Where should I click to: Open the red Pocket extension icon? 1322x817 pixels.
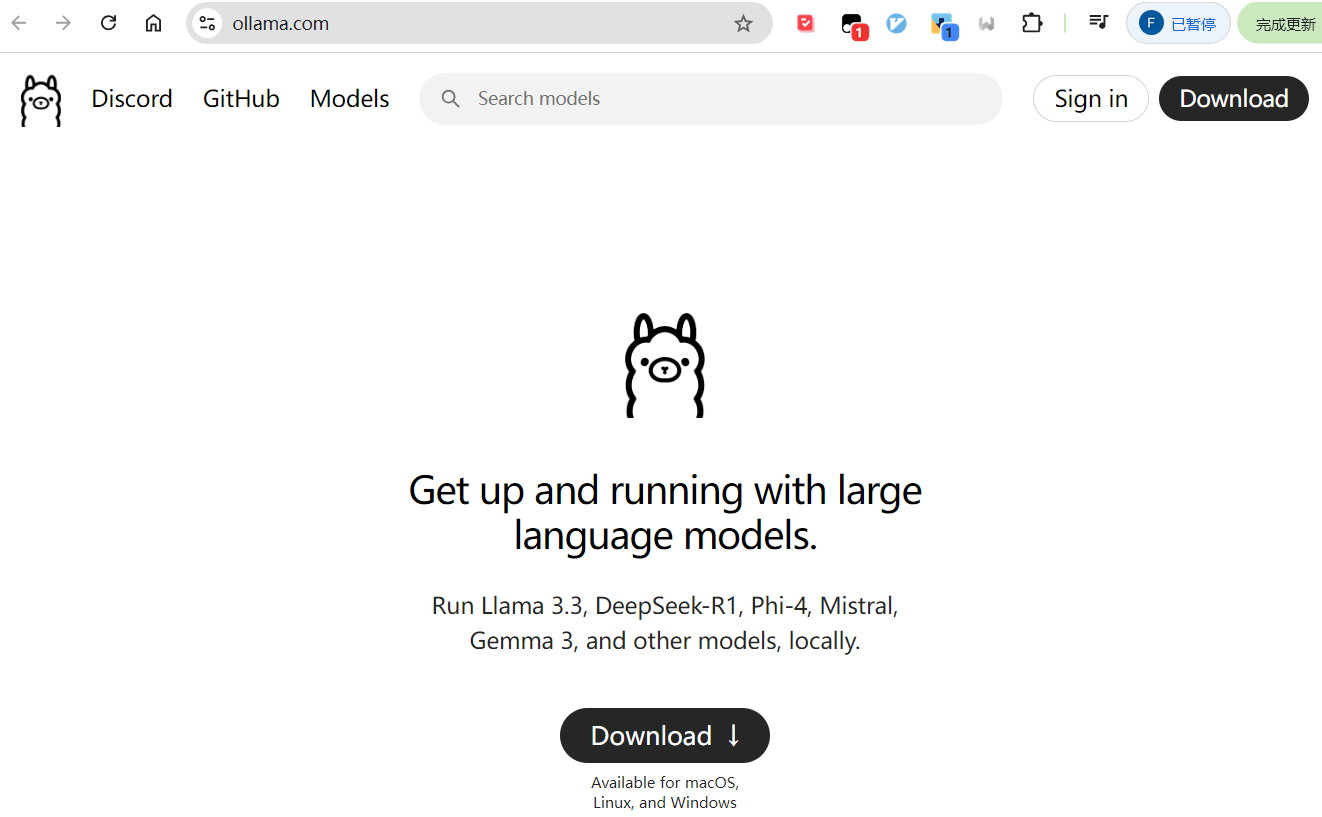(x=806, y=23)
